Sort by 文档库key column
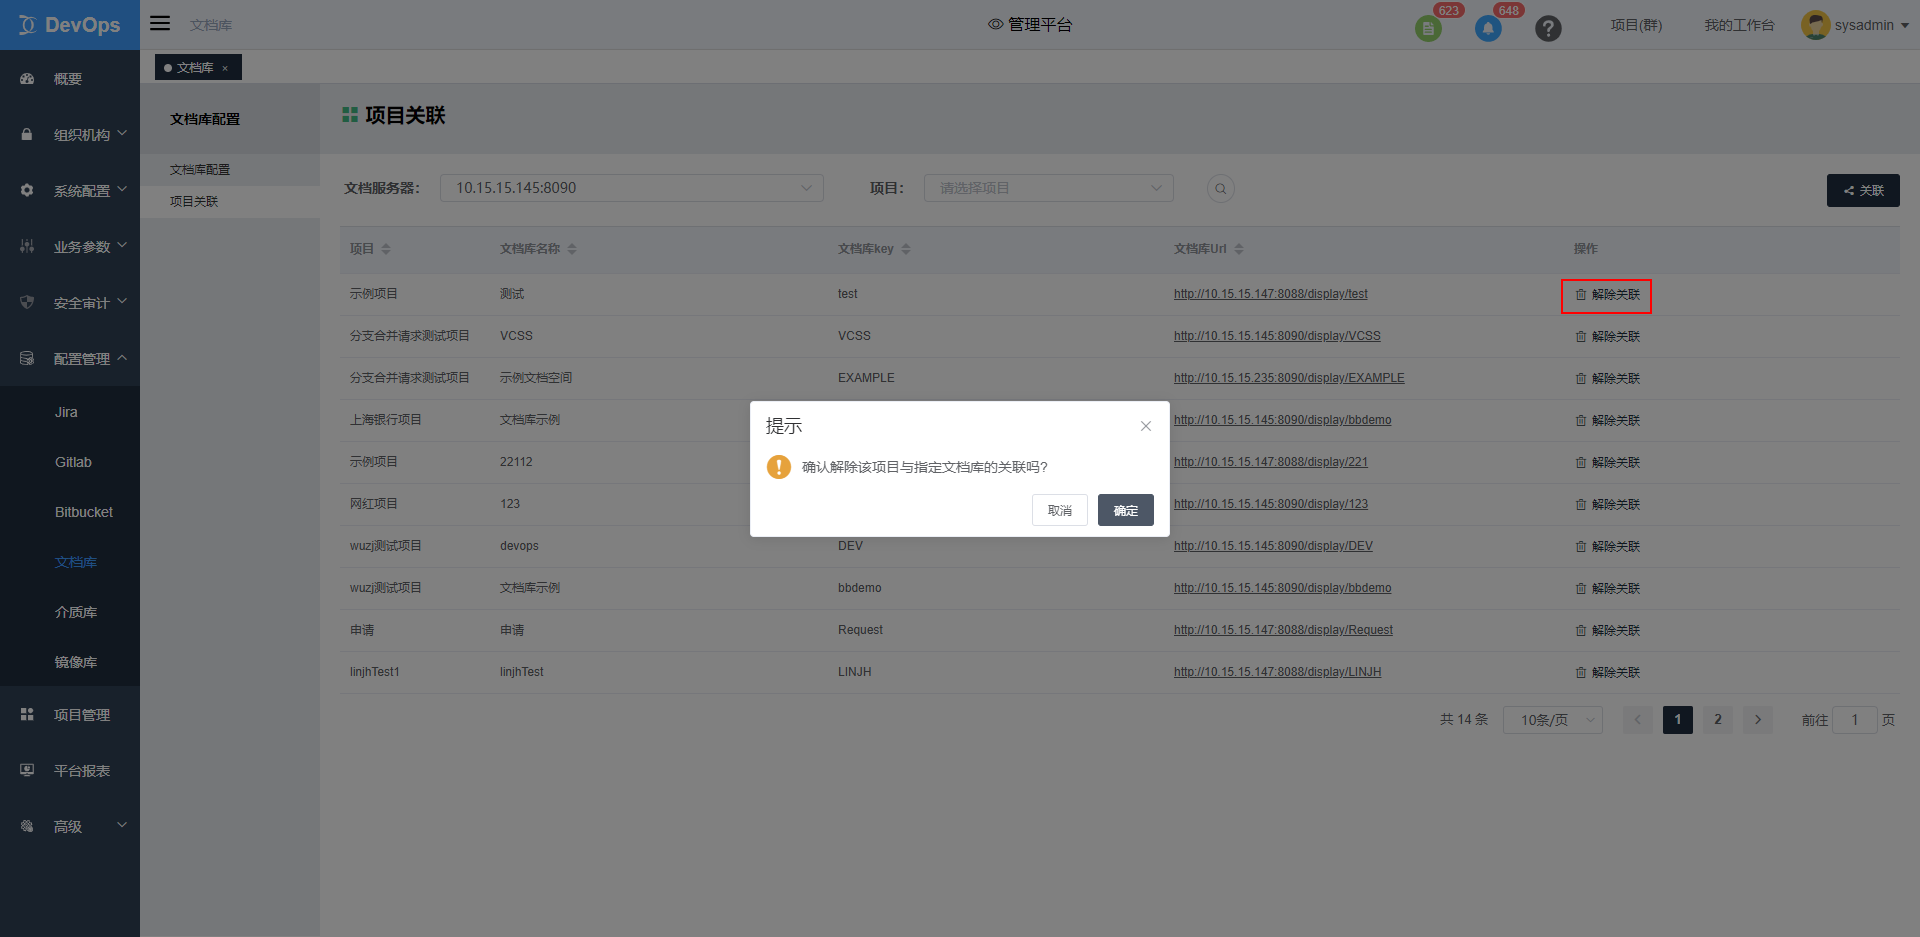This screenshot has width=1920, height=937. (x=906, y=249)
